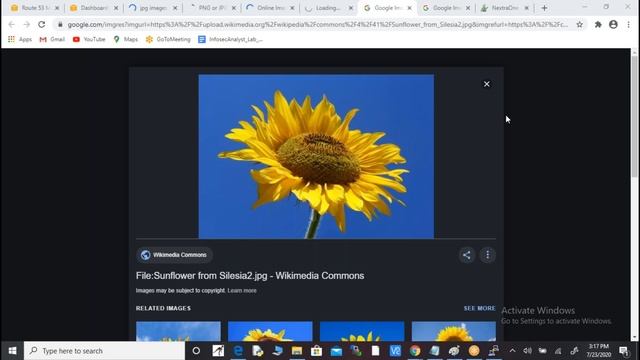Open the large sunflower image
This screenshot has height=360, width=640.
[316, 156]
